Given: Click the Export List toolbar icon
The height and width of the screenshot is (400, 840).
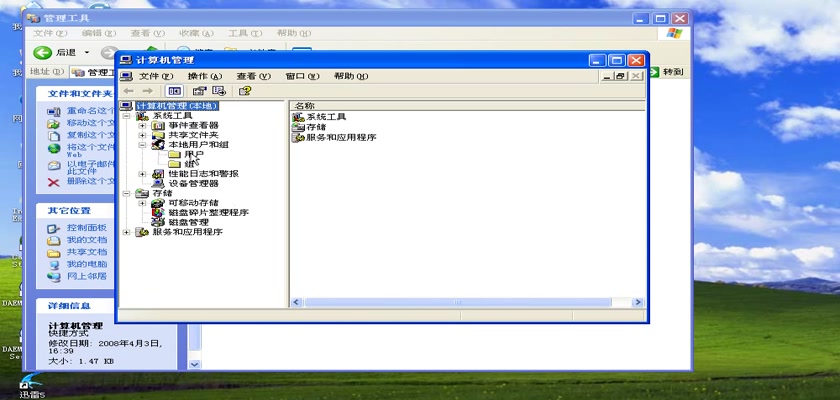Looking at the screenshot, I should pos(219,91).
